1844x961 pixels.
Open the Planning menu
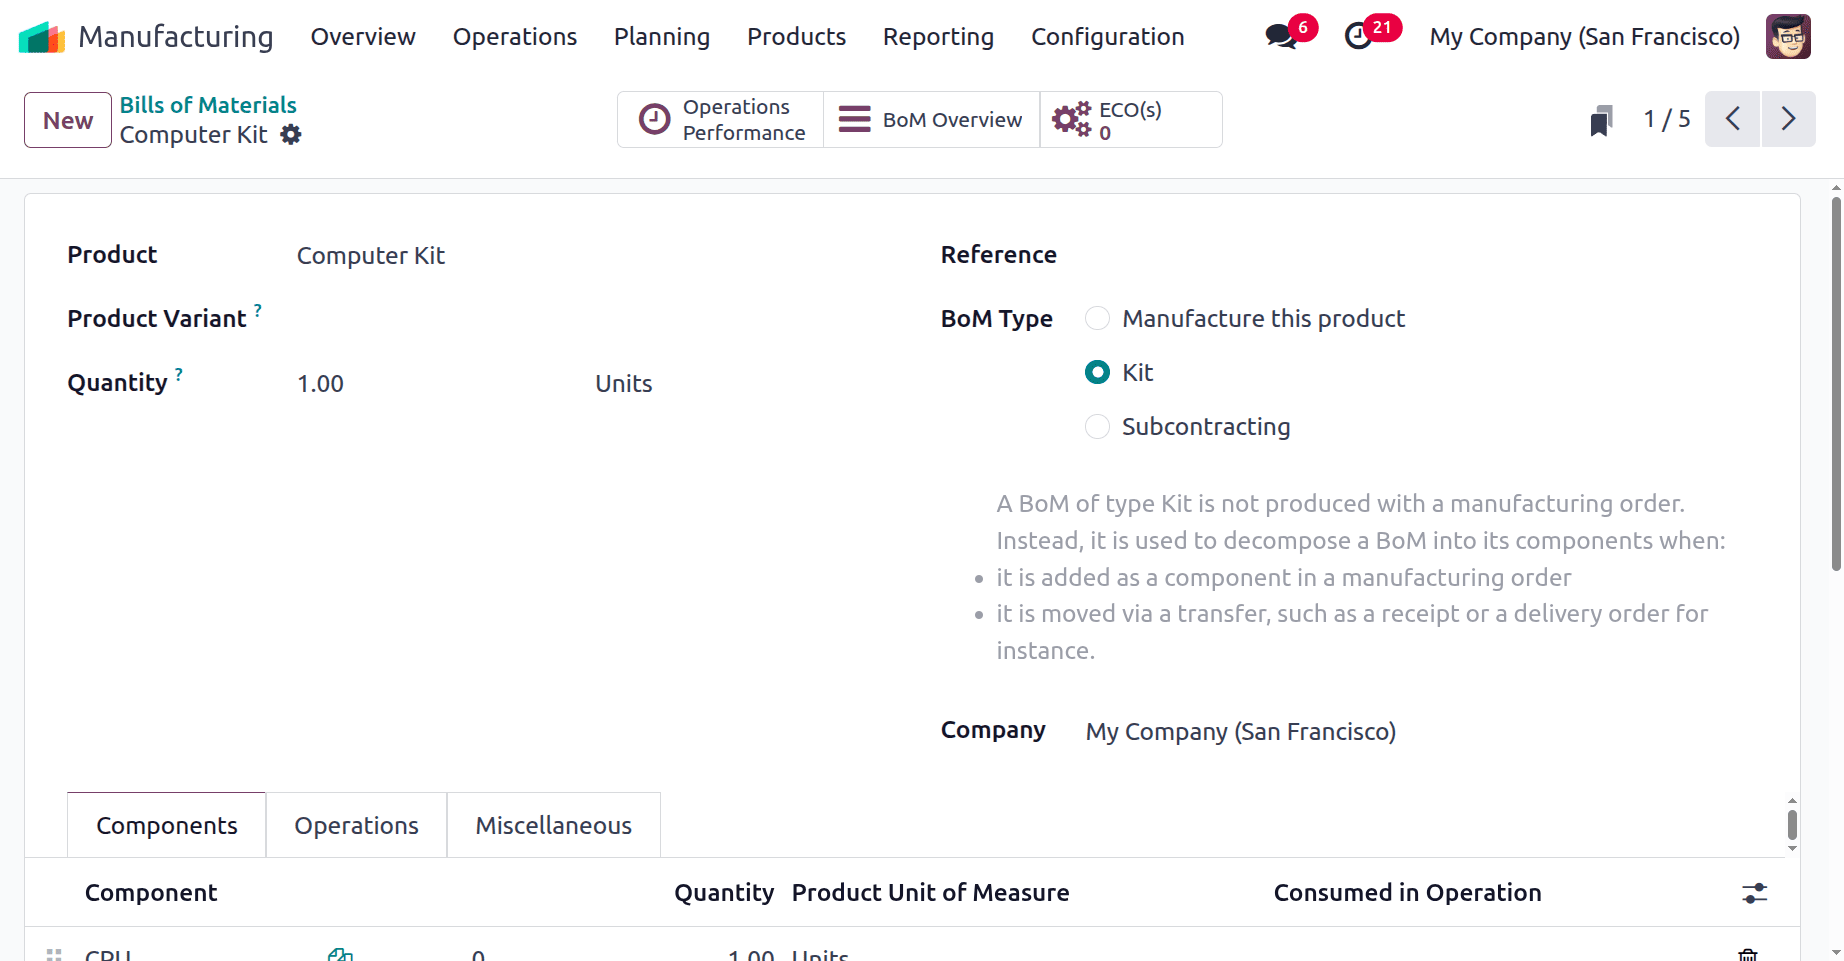(x=662, y=37)
